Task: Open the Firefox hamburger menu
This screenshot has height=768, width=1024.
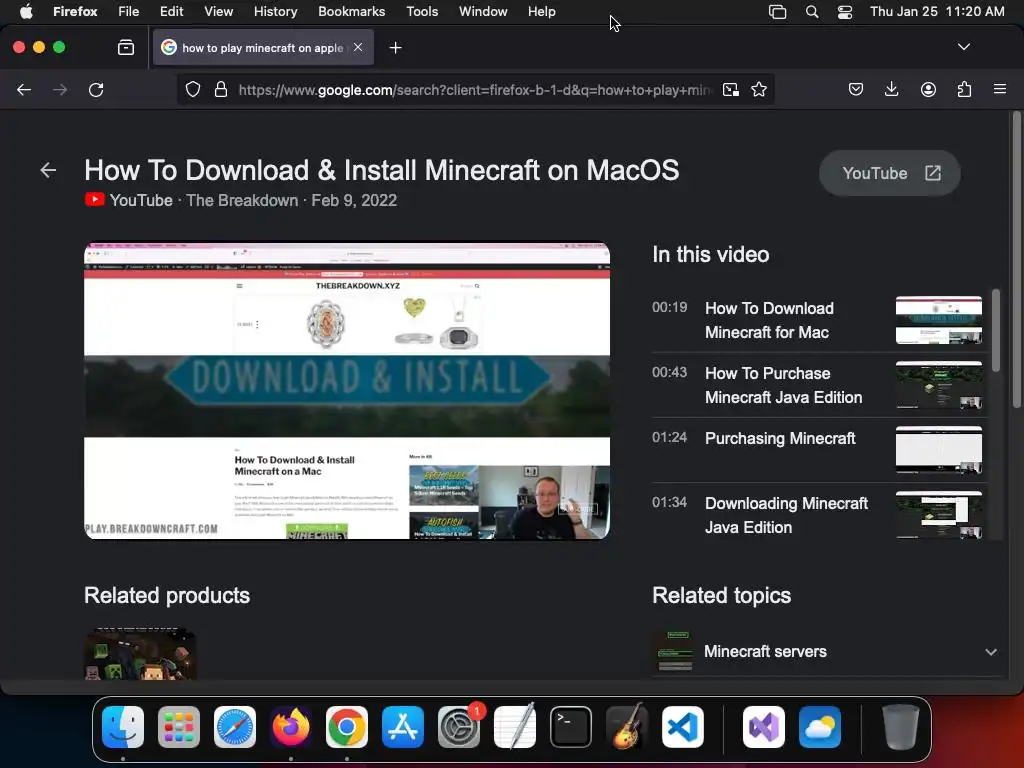Action: pyautogui.click(x=1000, y=89)
